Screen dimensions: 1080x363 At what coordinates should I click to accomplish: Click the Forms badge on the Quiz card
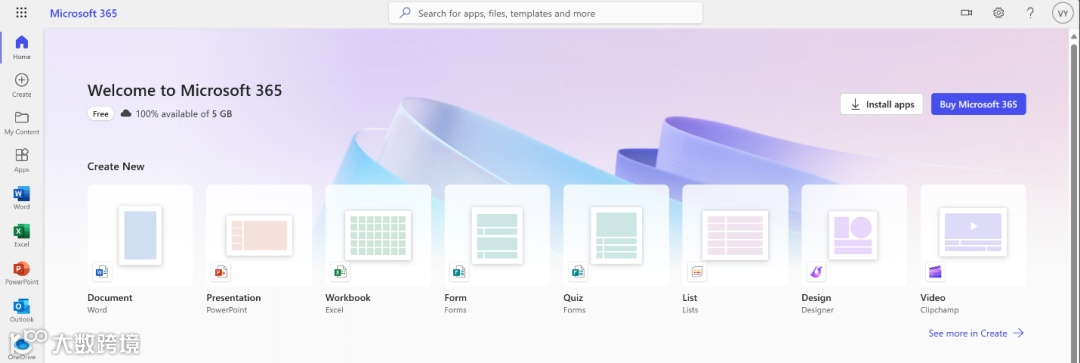pos(578,272)
